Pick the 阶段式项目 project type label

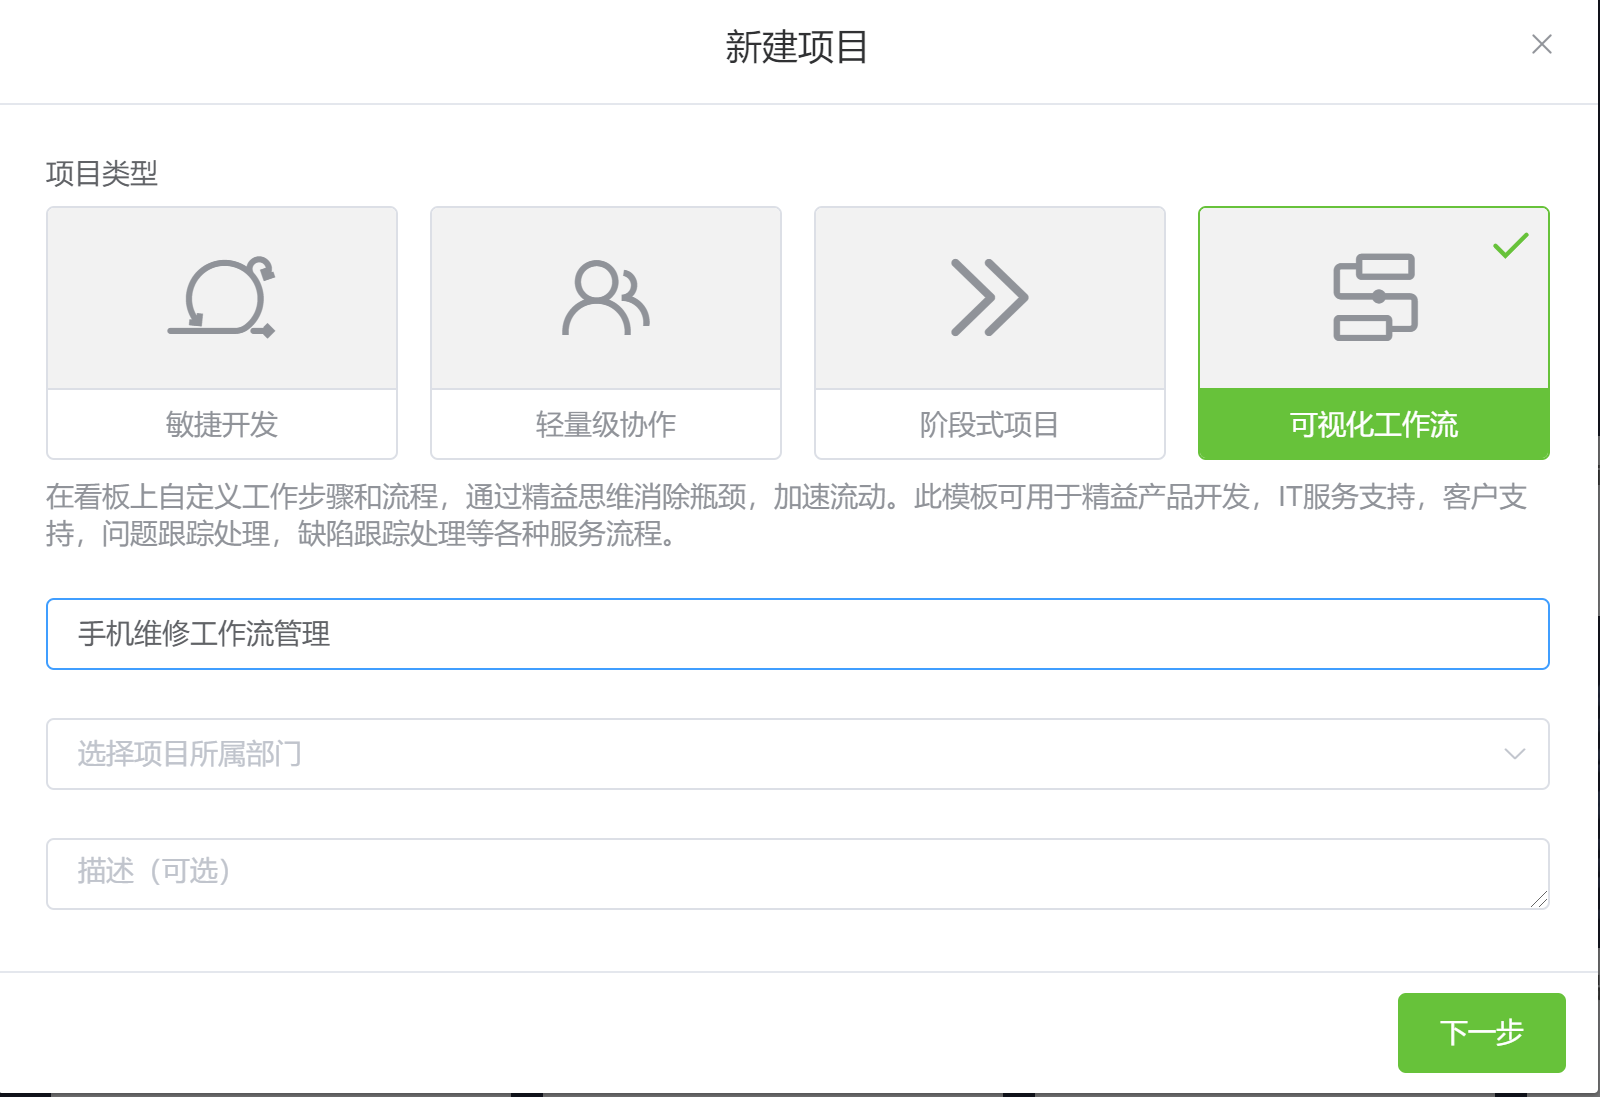pyautogui.click(x=989, y=424)
